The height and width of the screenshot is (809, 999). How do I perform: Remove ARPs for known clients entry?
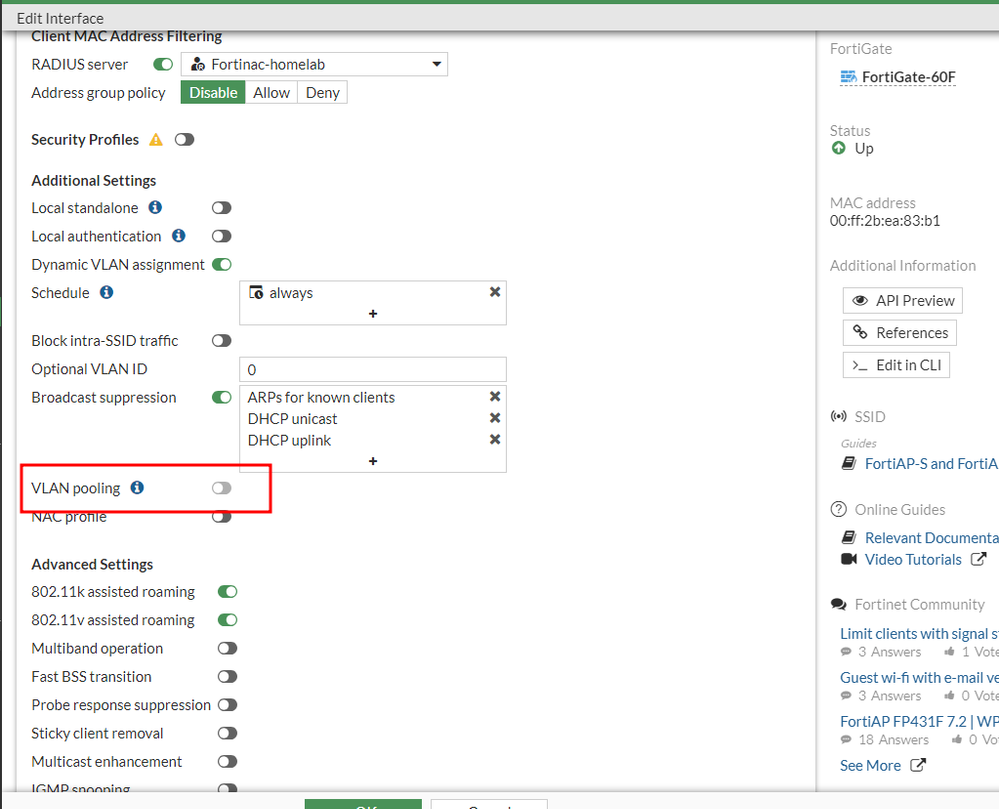pos(494,396)
